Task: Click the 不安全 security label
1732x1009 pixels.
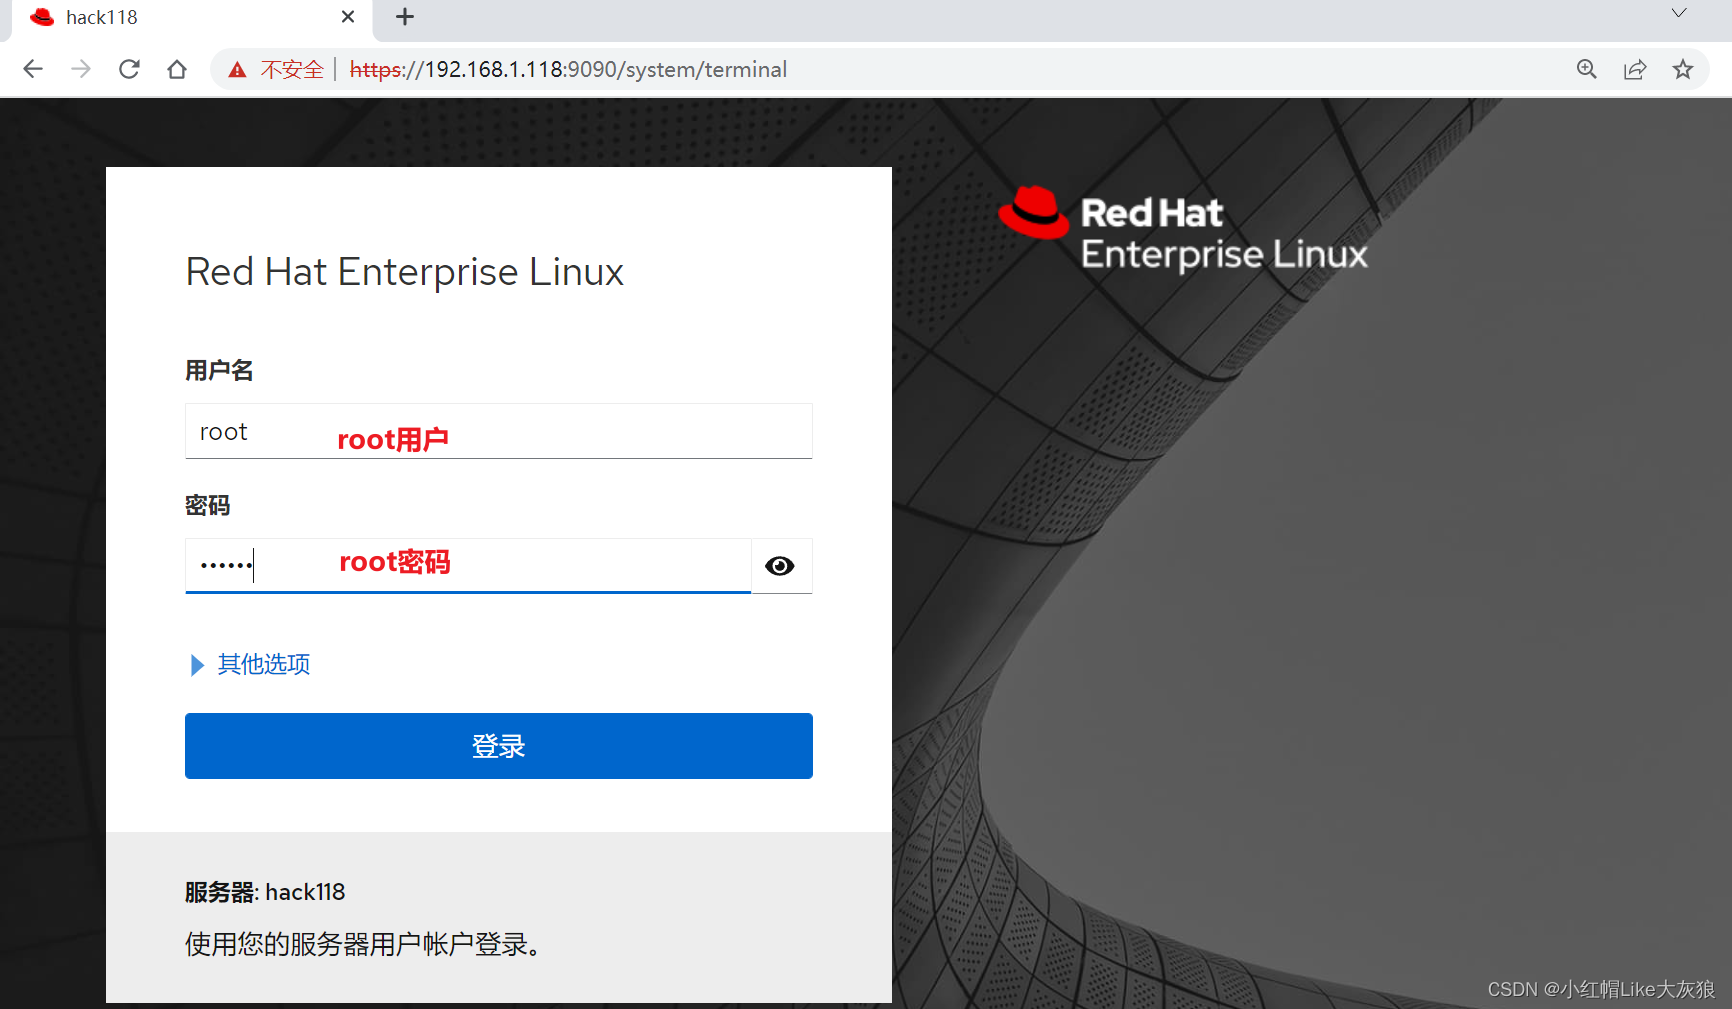Action: pos(292,69)
